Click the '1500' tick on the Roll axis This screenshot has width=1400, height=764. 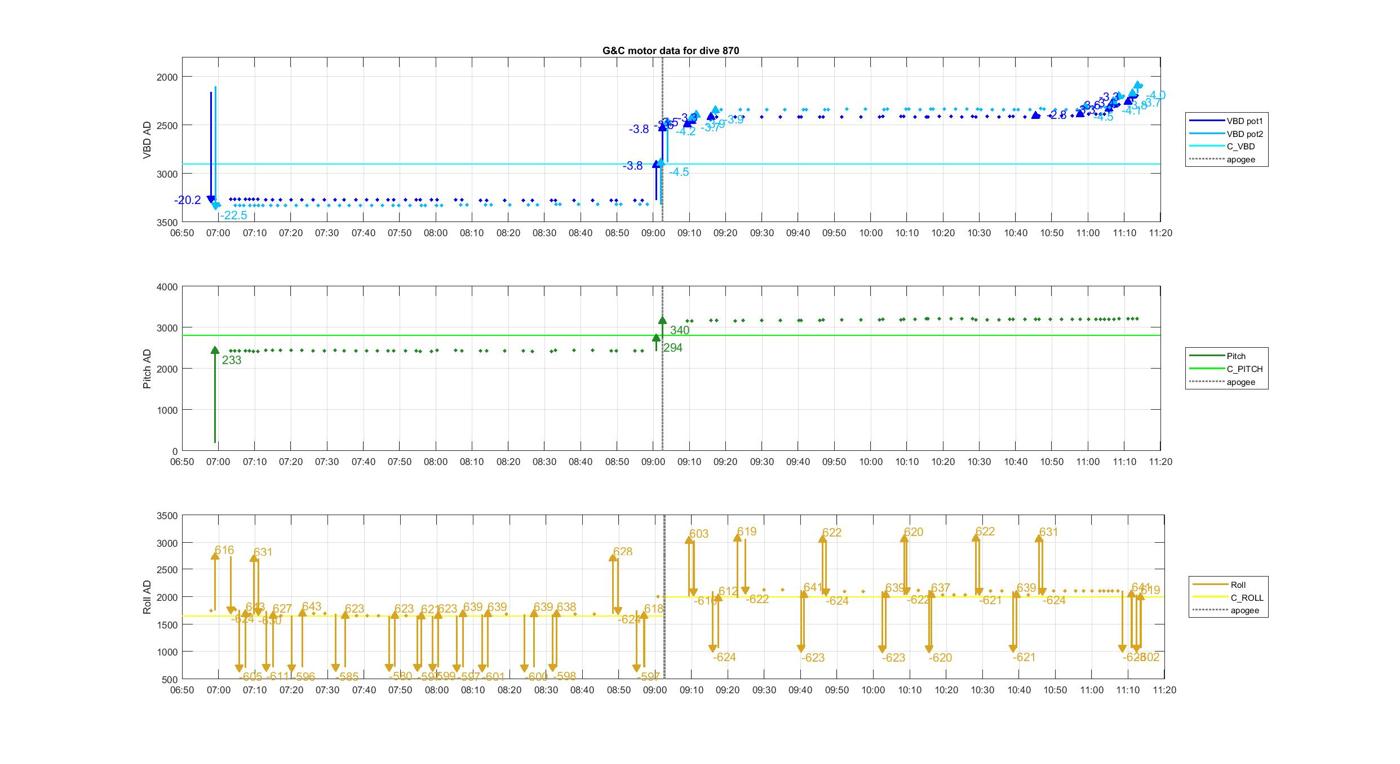(166, 625)
